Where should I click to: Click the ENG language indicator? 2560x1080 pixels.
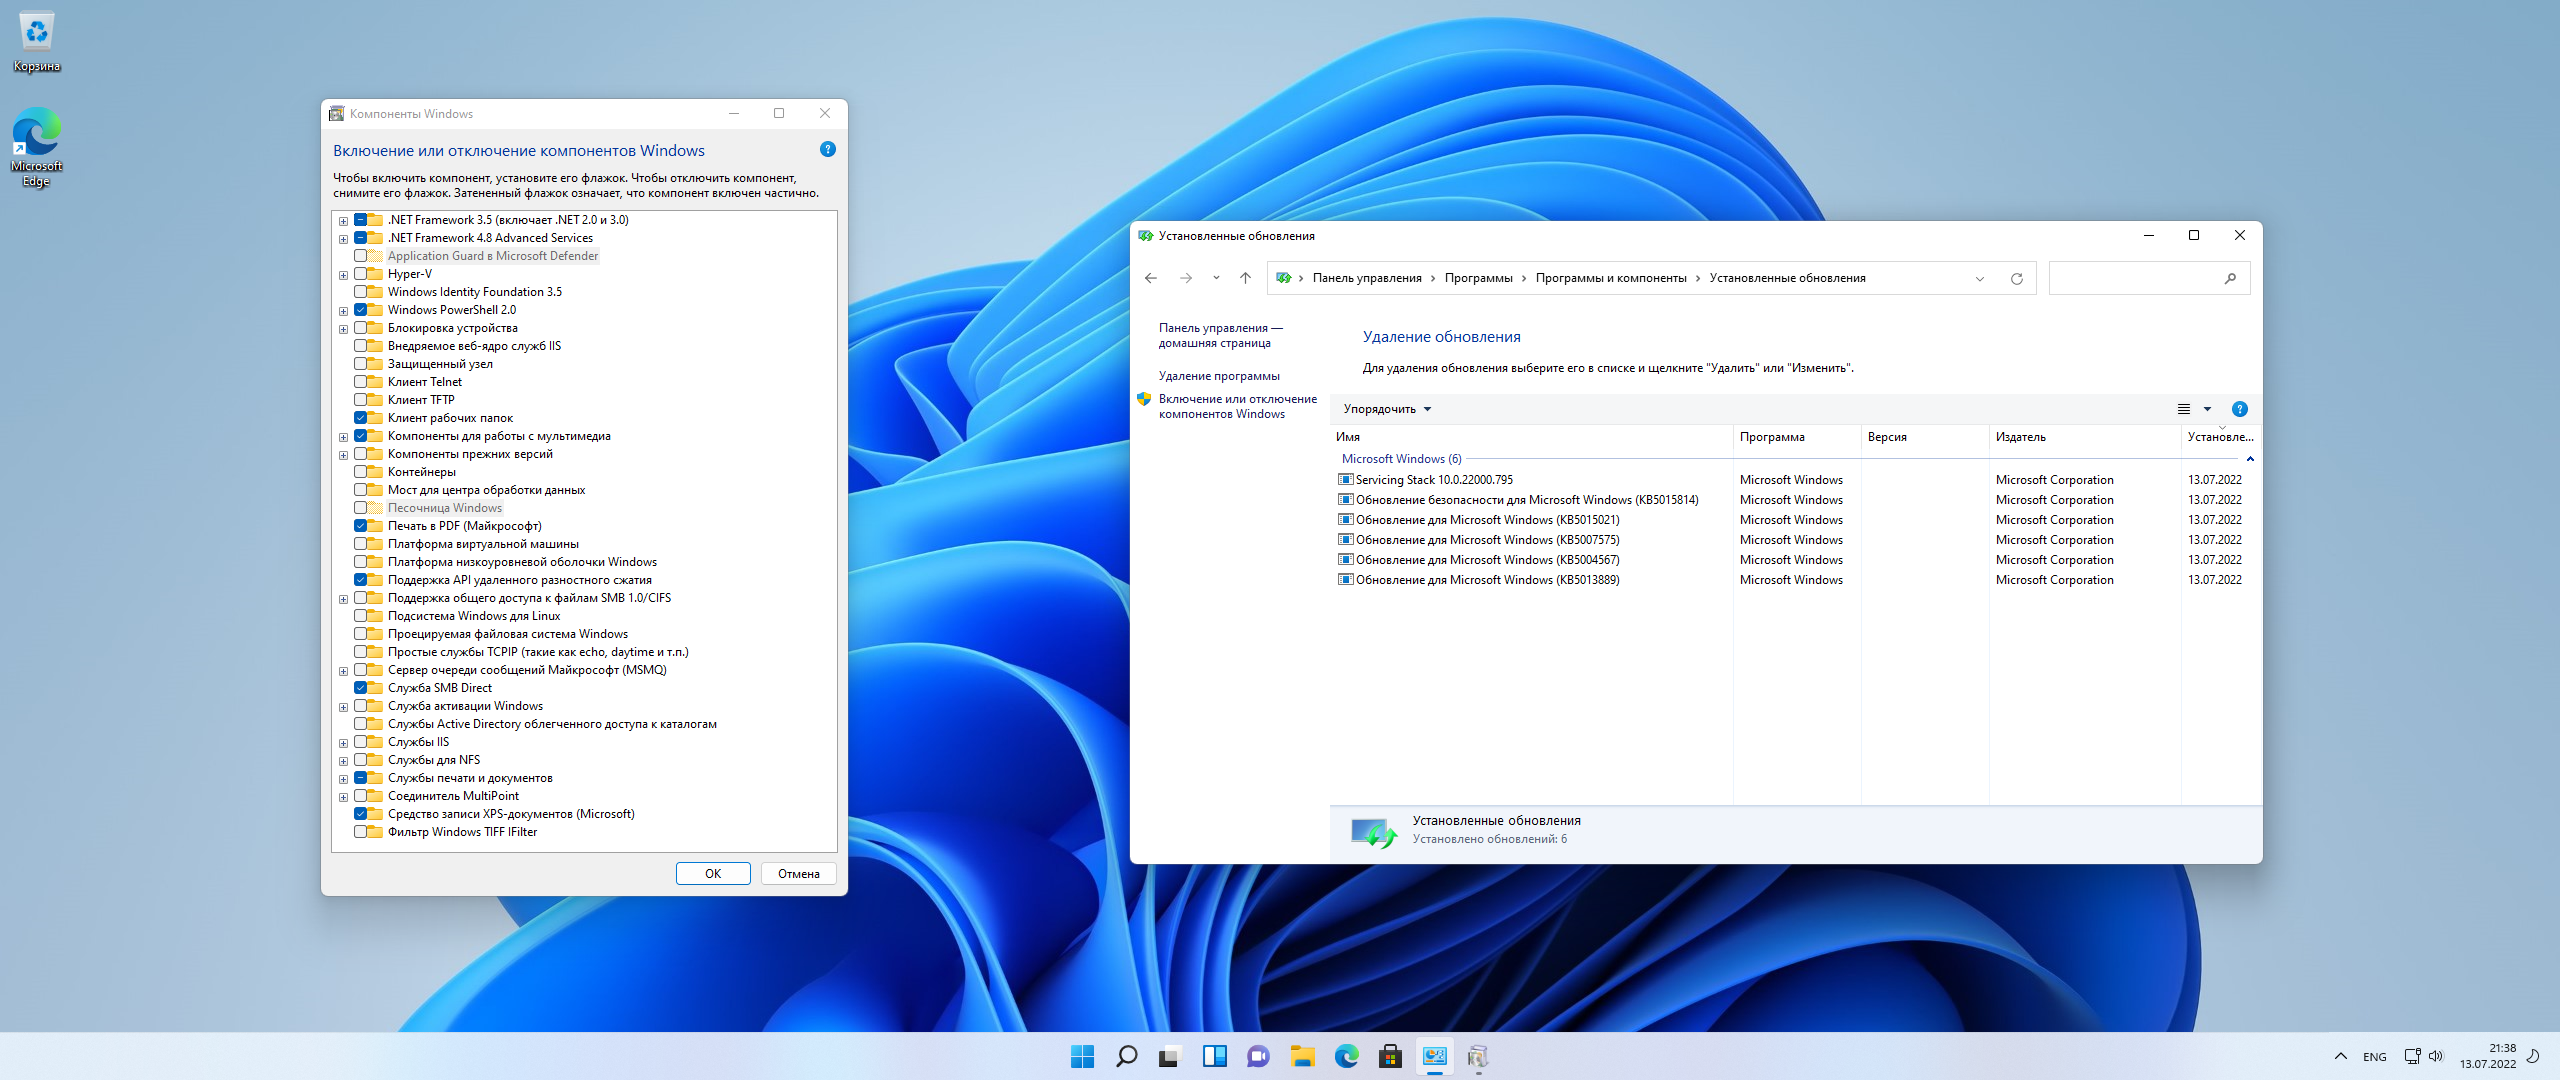(x=2374, y=1057)
